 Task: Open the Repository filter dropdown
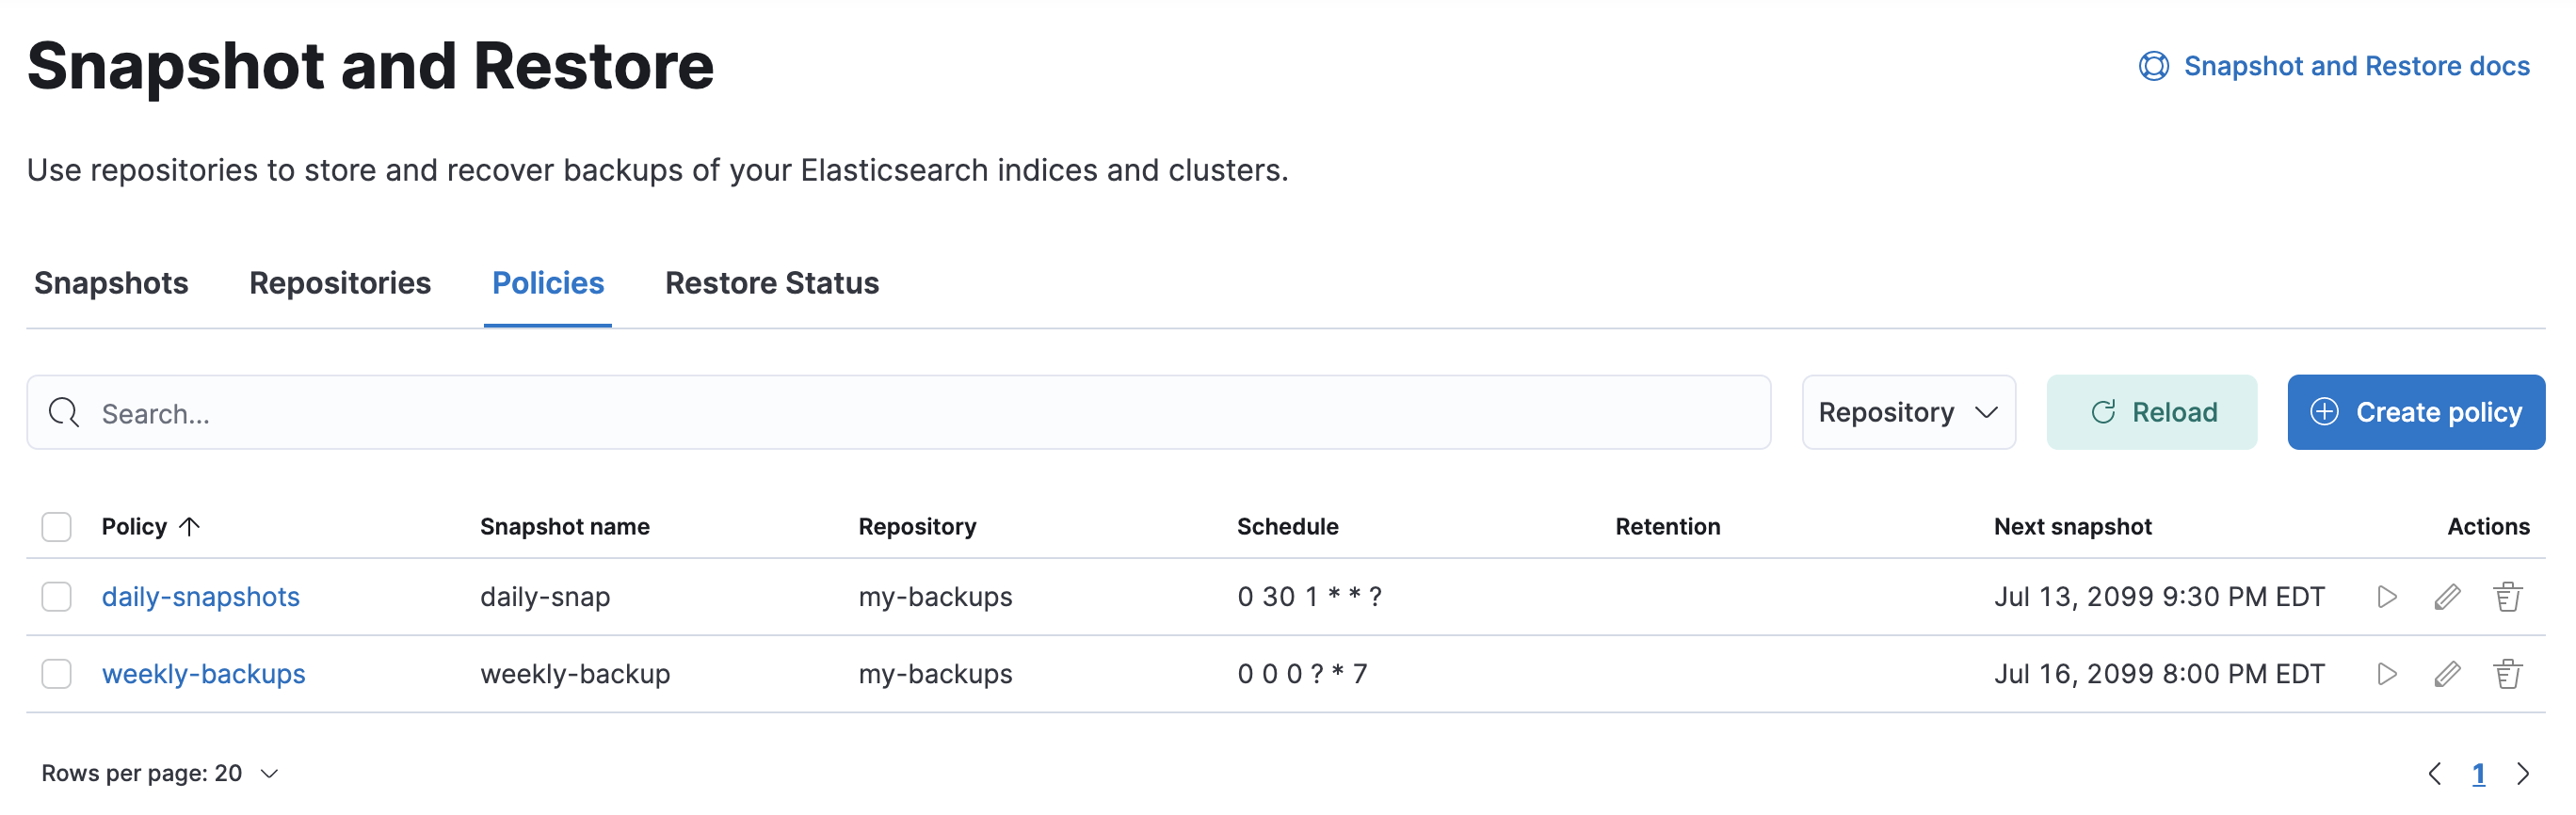[1908, 413]
